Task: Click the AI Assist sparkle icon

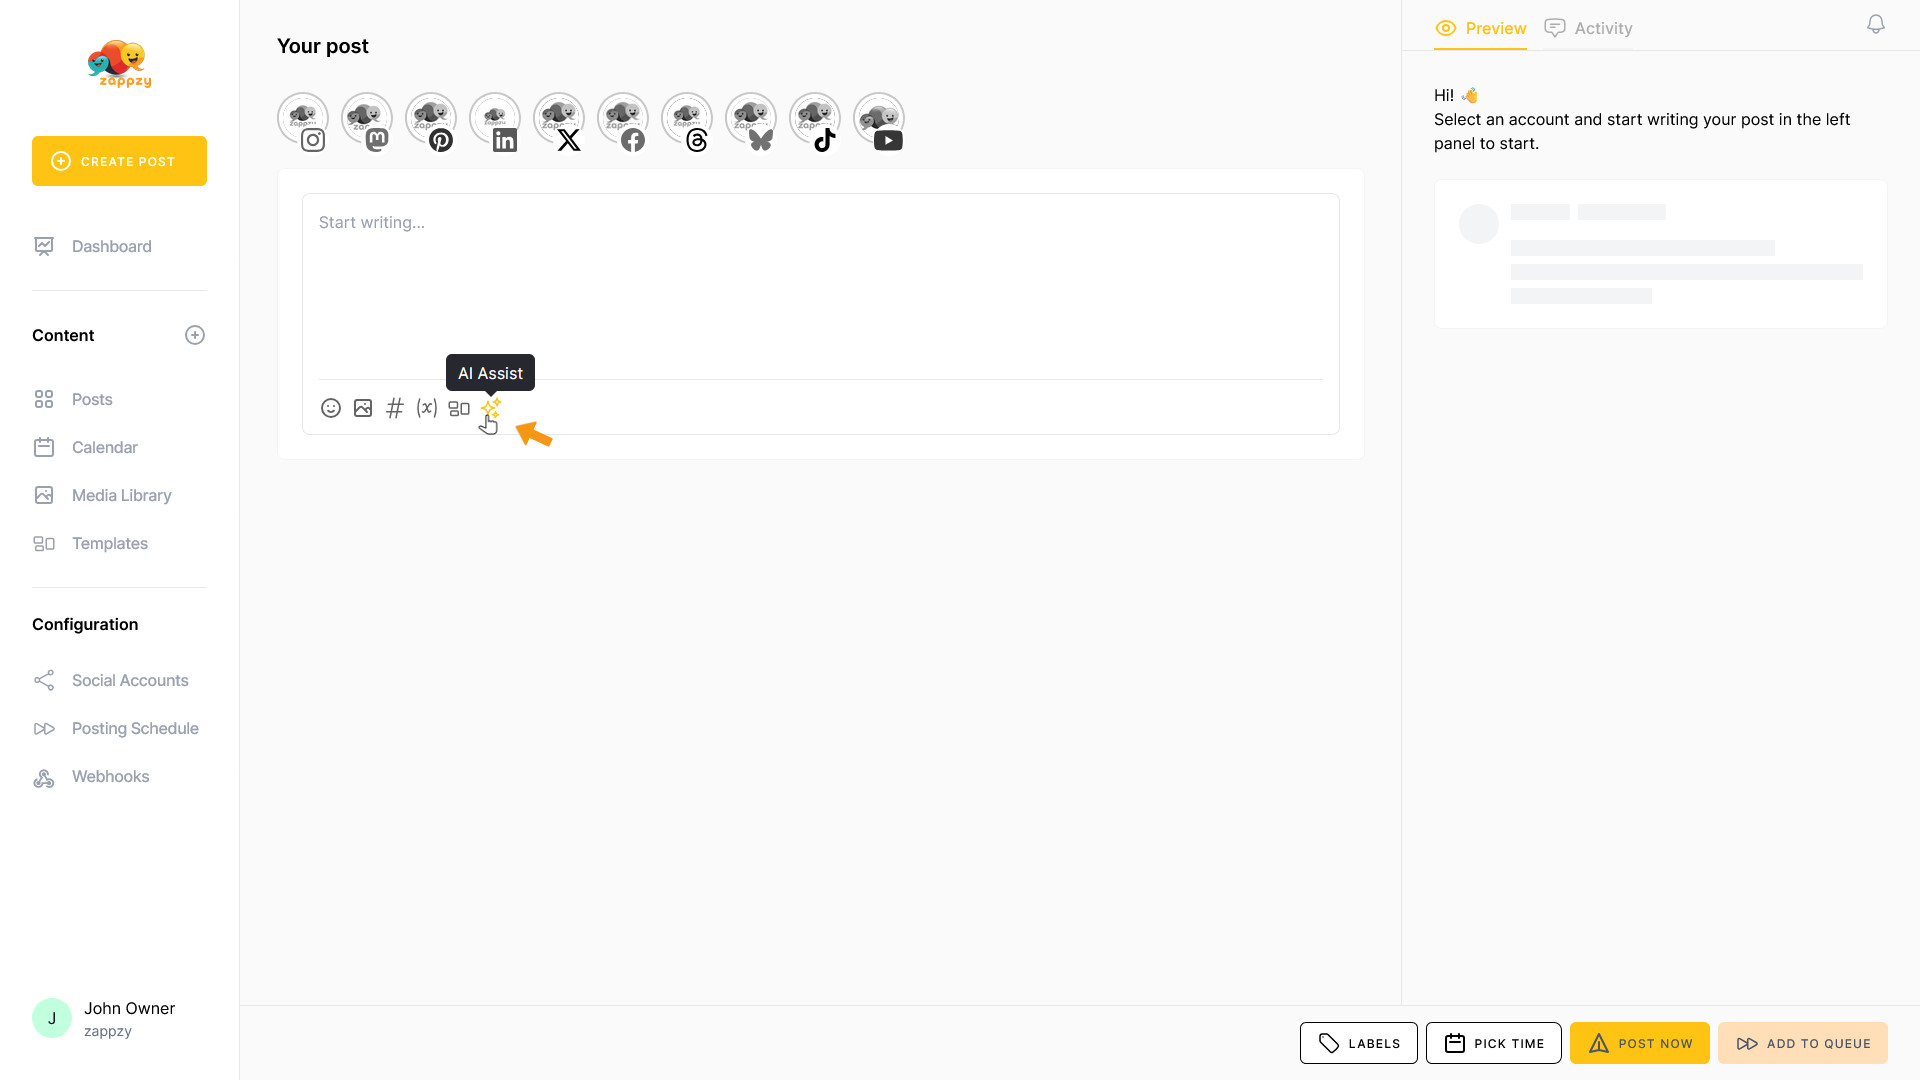Action: (491, 408)
